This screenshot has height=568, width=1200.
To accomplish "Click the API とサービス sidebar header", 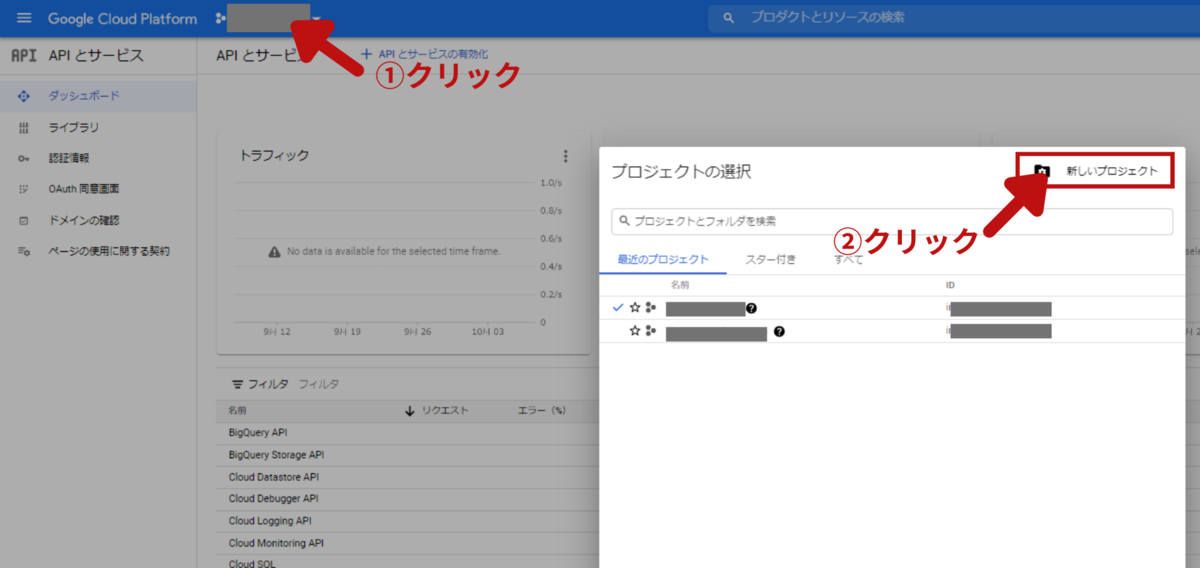I will (x=97, y=55).
